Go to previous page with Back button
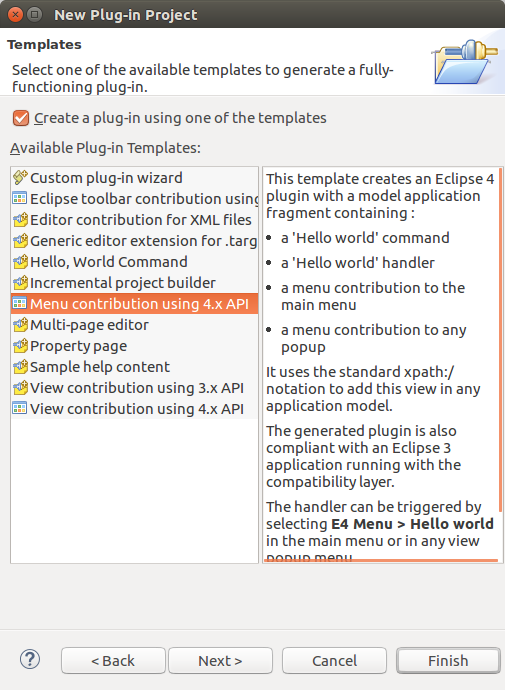 113,661
